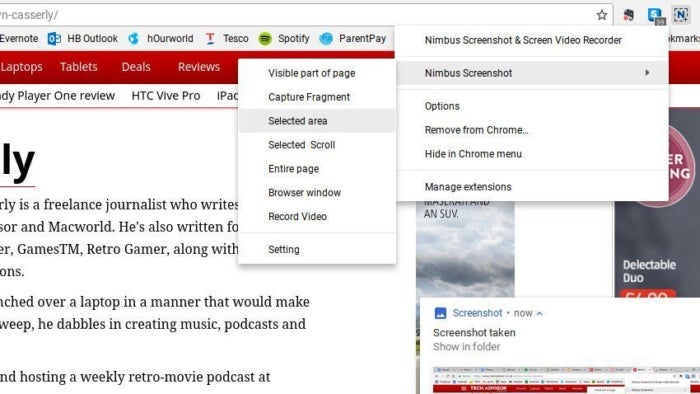The width and height of the screenshot is (700, 394).
Task: Open the screenshot preview thumbnail
Action: click(566, 380)
